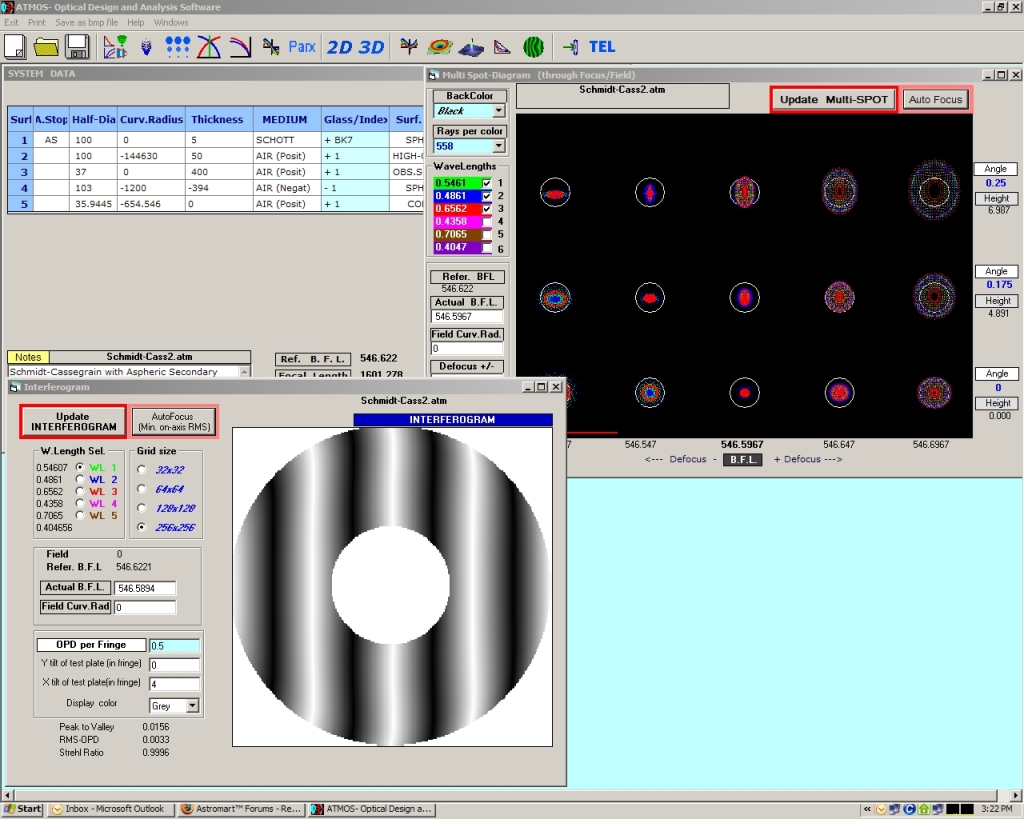Open the Windows menu

[170, 22]
